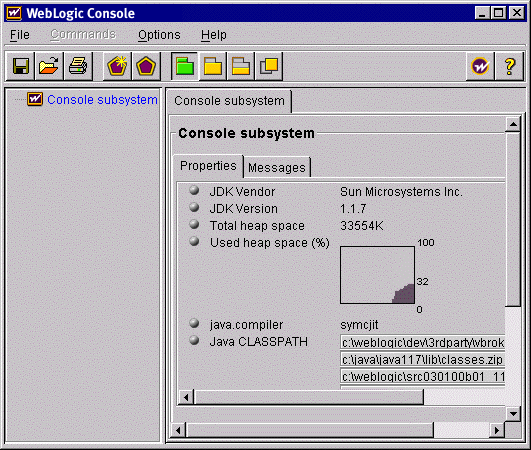Click the vertical scrollbar thumb
531x450 pixels.
point(513,219)
